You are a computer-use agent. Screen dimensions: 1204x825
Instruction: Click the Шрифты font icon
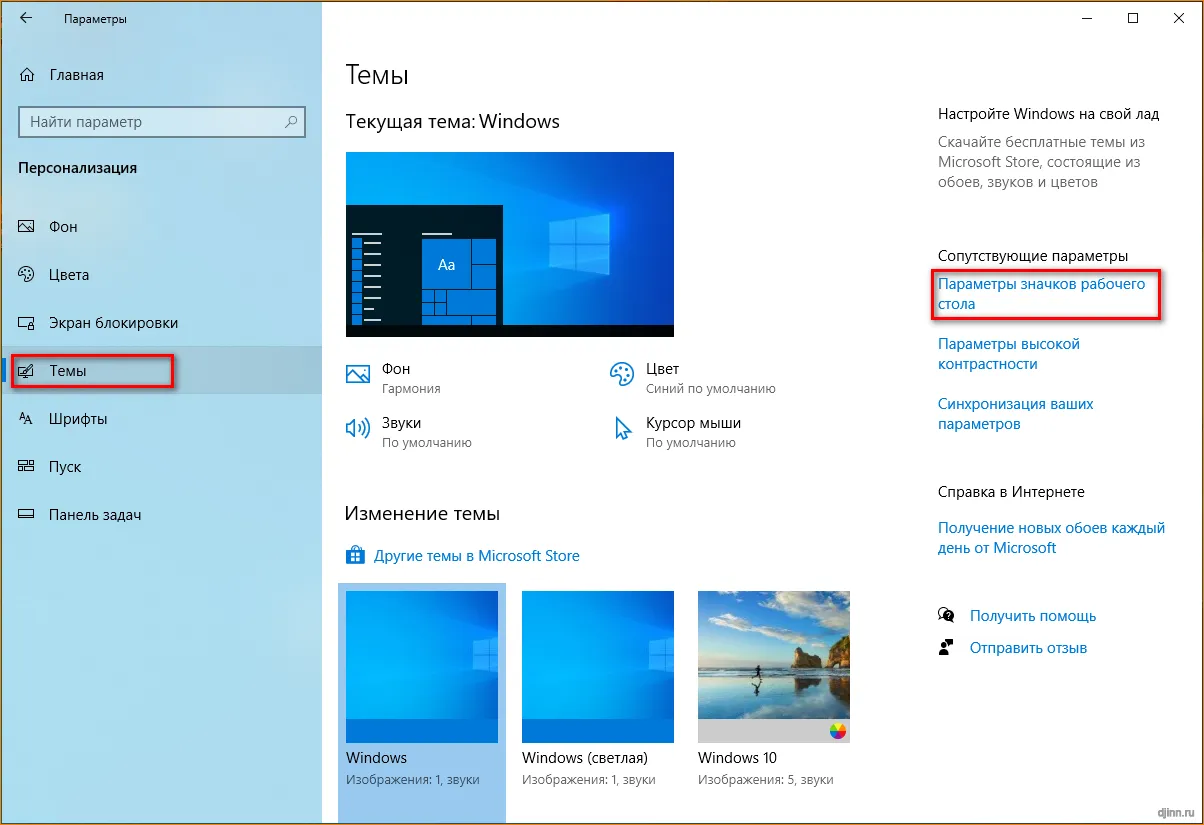click(27, 418)
